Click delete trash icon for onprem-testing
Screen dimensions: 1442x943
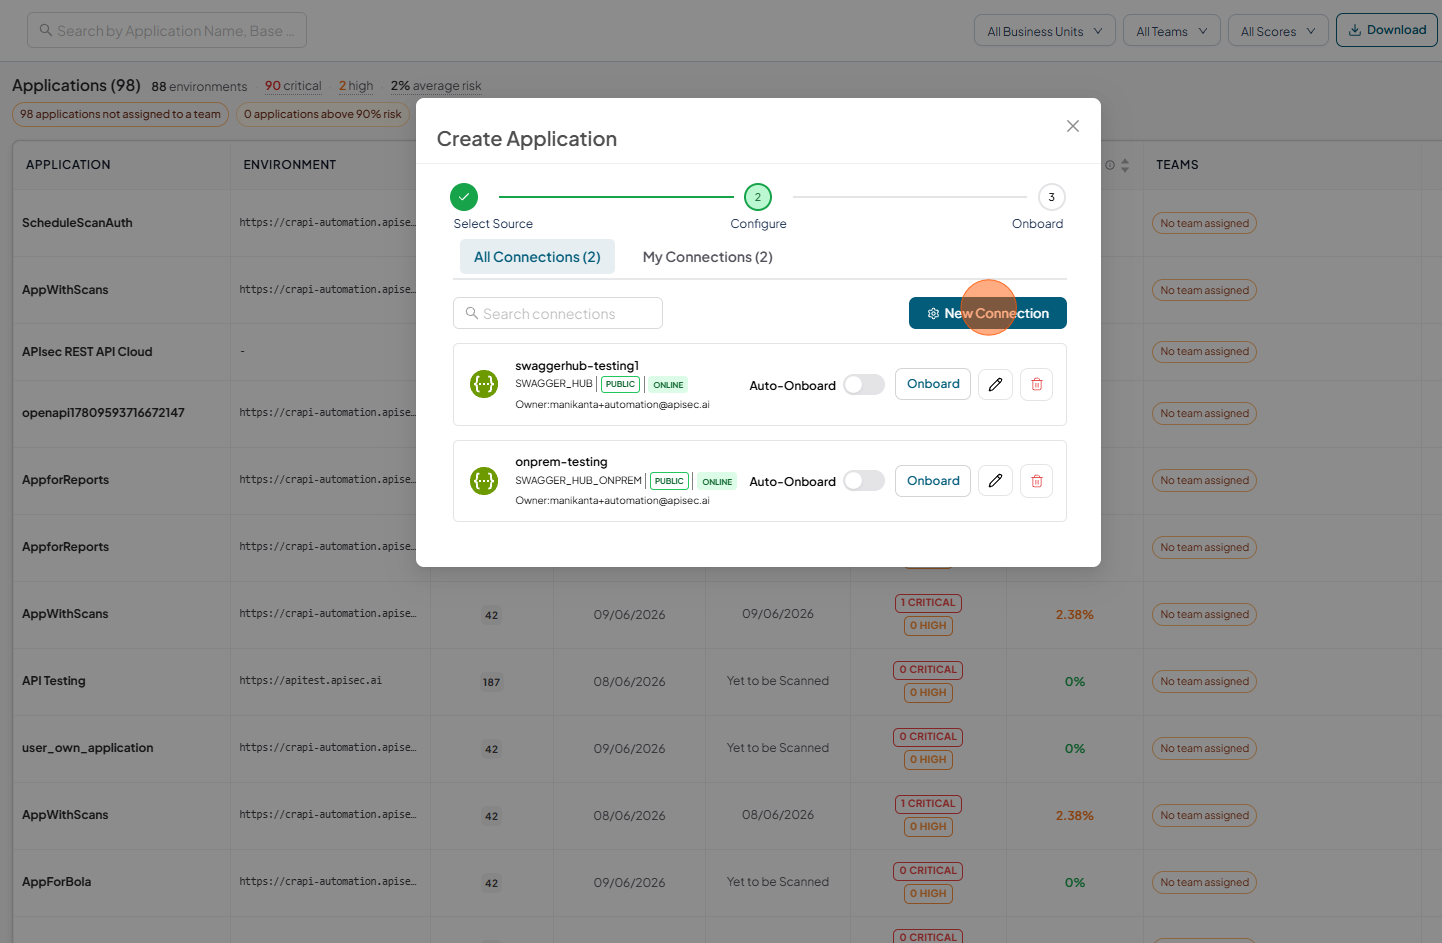[1036, 481]
